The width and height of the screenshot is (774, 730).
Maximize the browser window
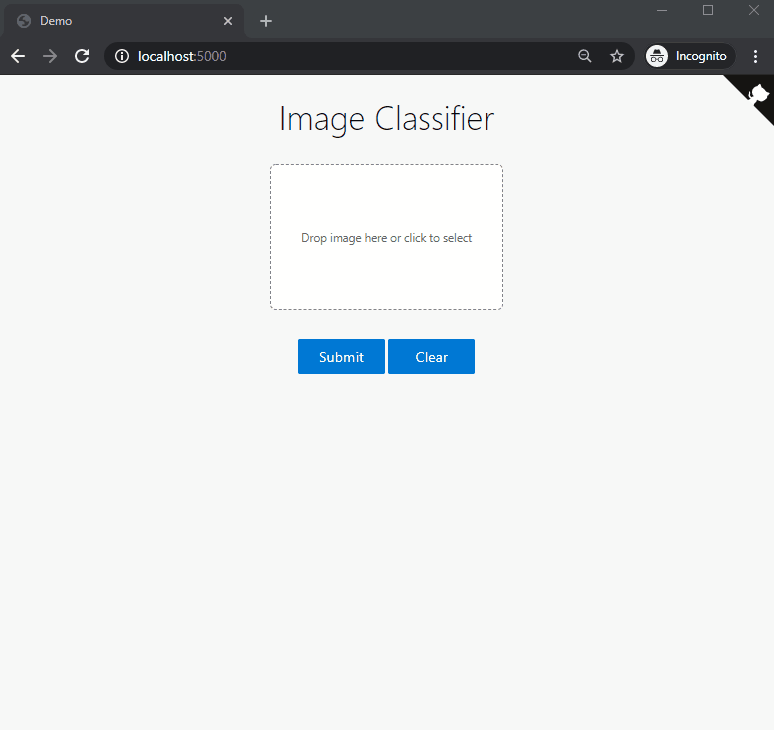(708, 10)
